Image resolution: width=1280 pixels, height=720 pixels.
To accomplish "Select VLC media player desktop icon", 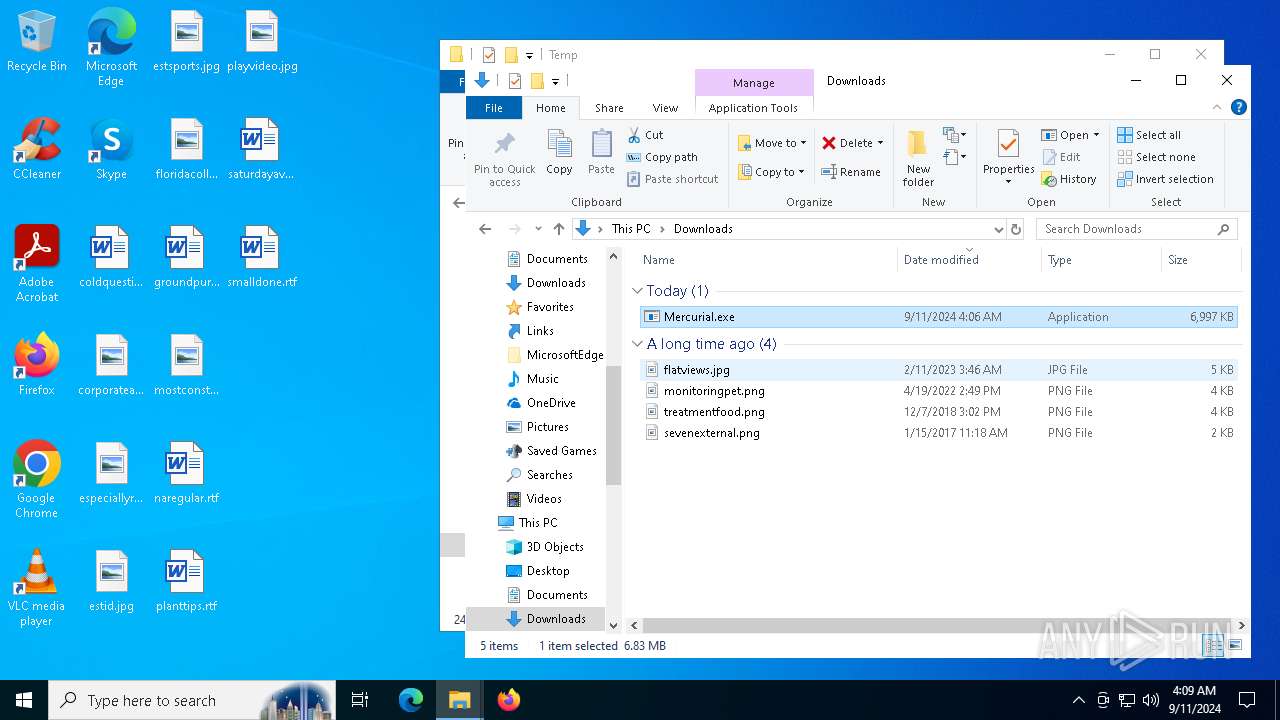I will point(37,588).
